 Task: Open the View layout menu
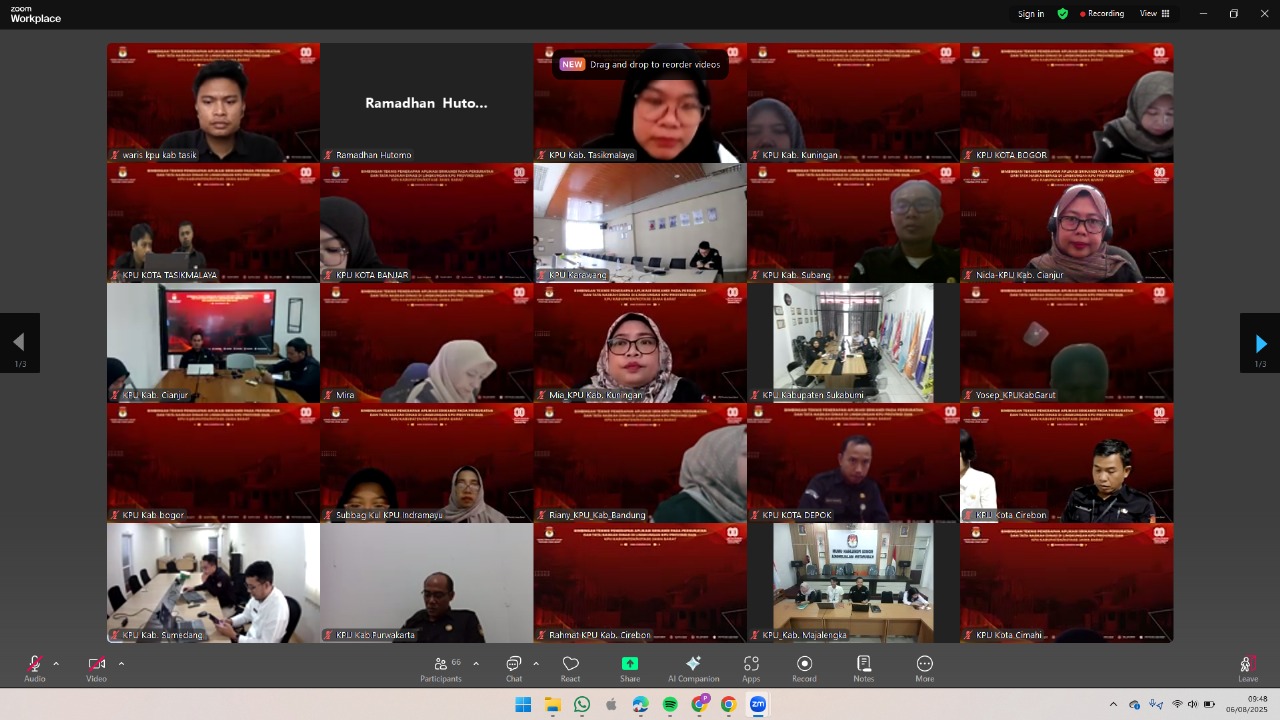[1155, 14]
